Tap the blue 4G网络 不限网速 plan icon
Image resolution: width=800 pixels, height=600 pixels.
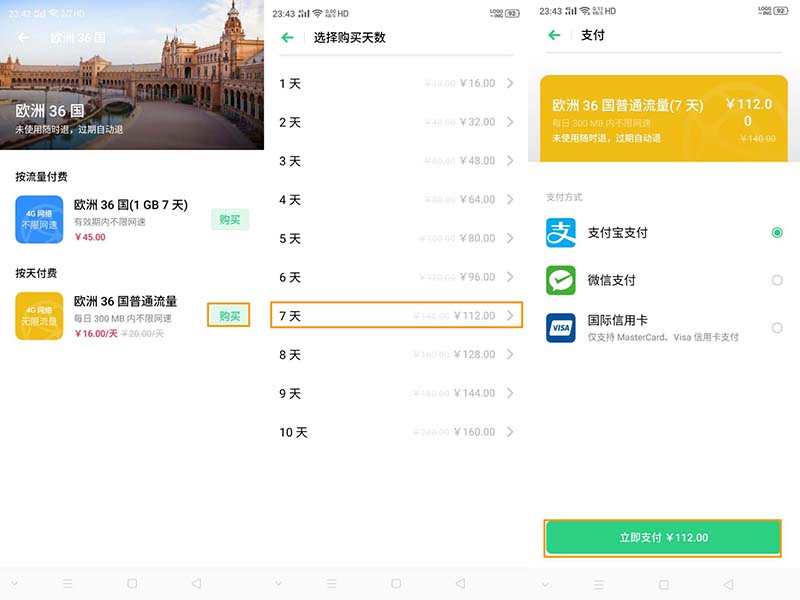[x=39, y=219]
